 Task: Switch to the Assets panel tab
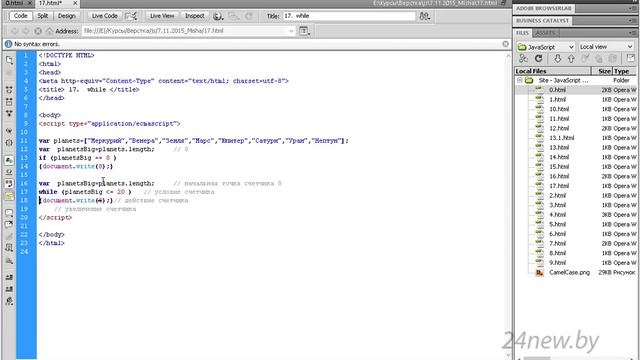[x=545, y=33]
